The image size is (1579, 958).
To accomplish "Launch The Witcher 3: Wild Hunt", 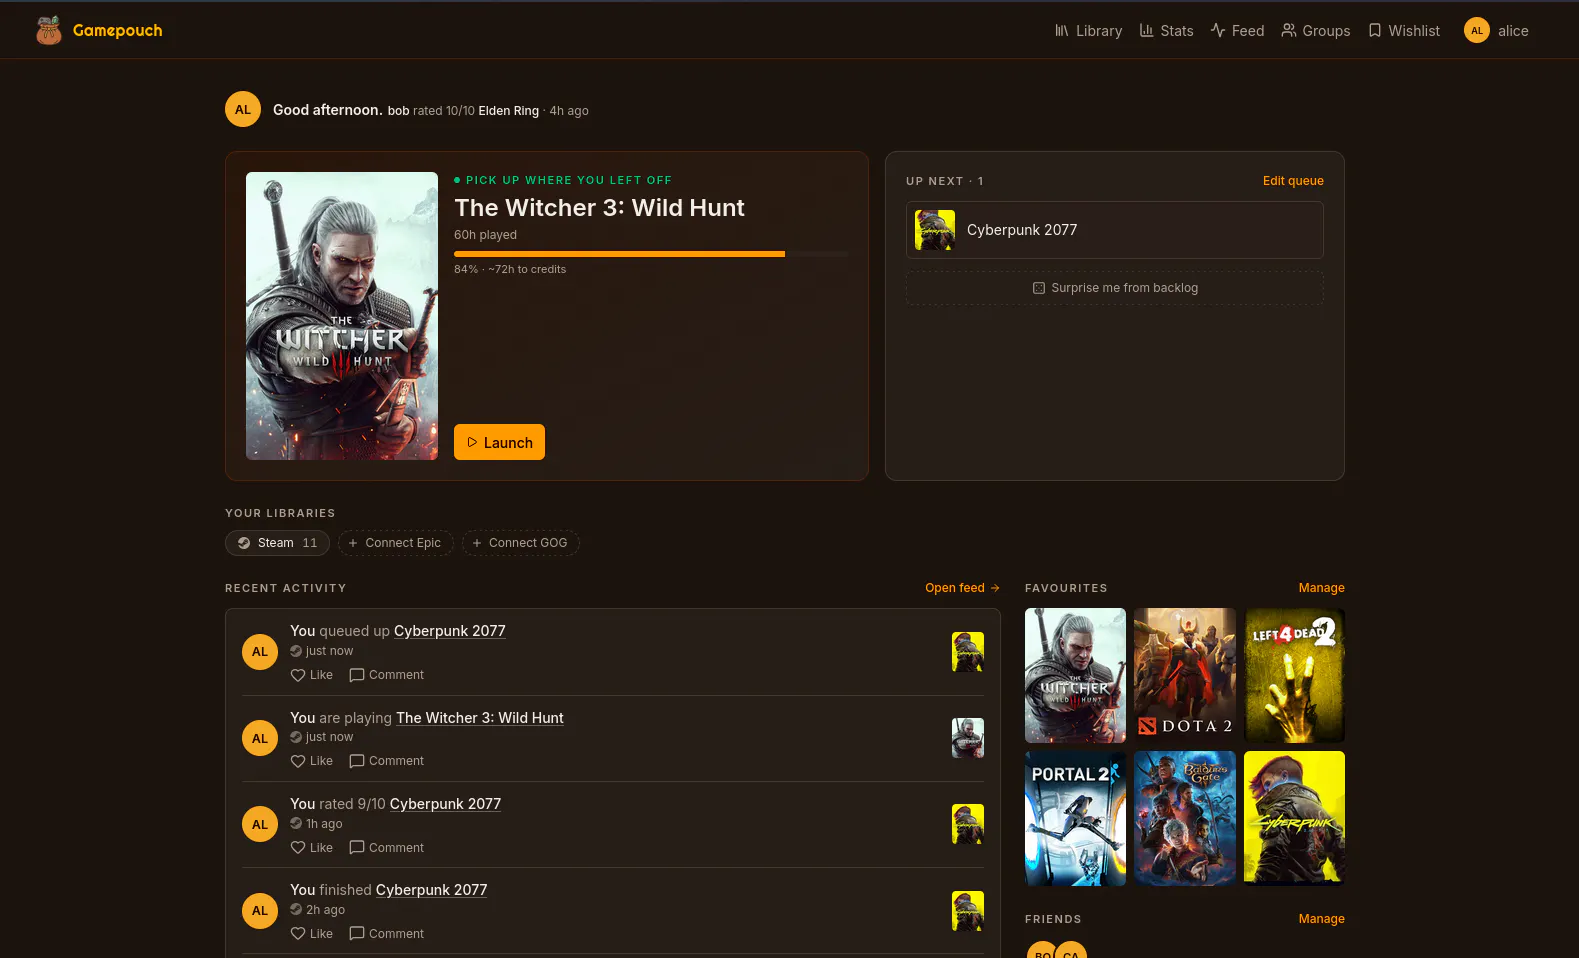I will click(x=499, y=442).
